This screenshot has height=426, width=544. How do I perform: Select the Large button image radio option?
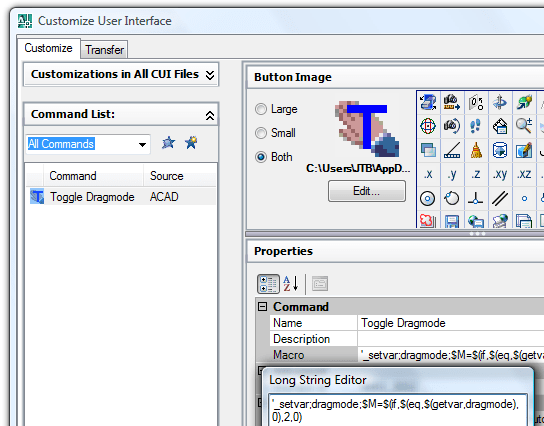coord(261,109)
